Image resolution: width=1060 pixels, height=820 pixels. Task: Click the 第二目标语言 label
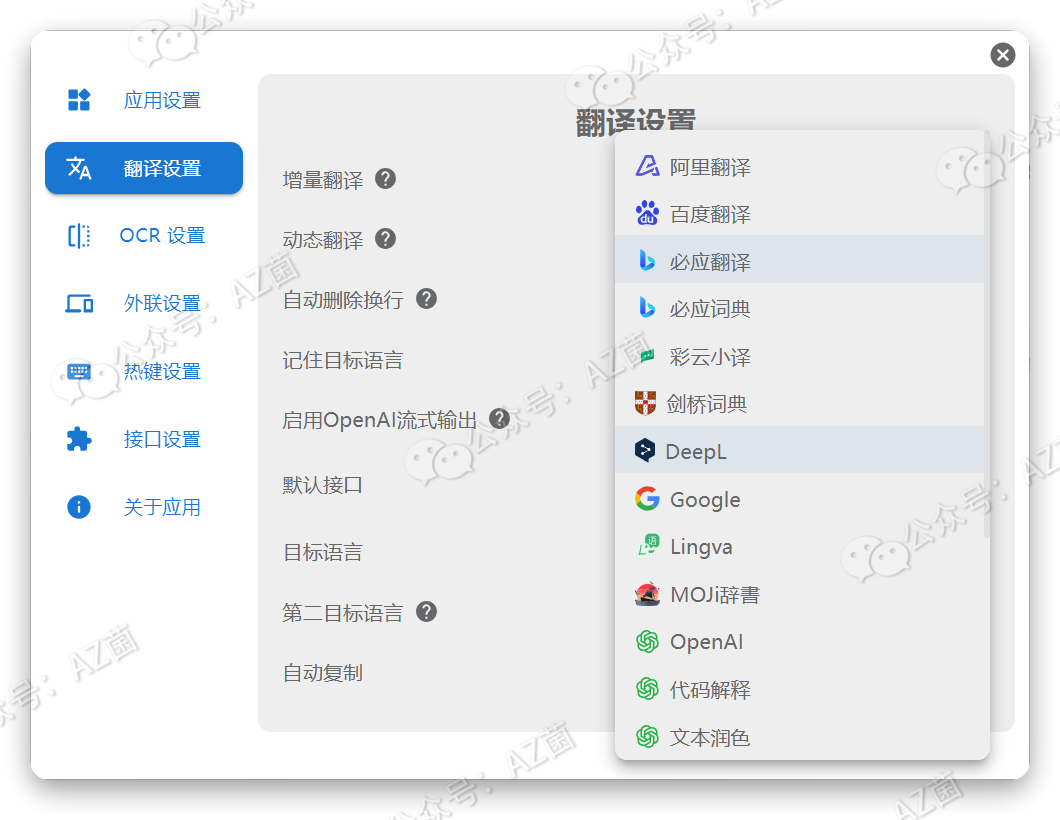343,612
